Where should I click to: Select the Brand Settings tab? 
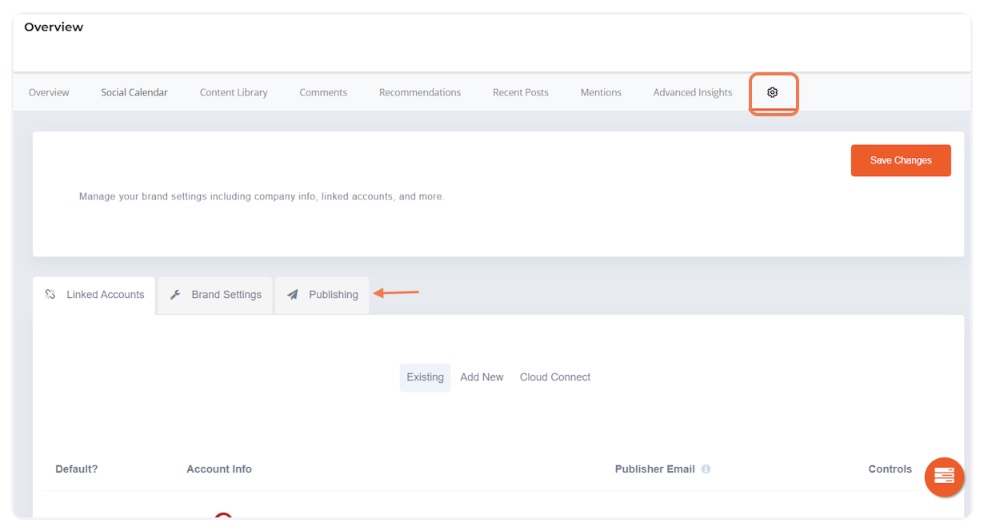tap(215, 295)
